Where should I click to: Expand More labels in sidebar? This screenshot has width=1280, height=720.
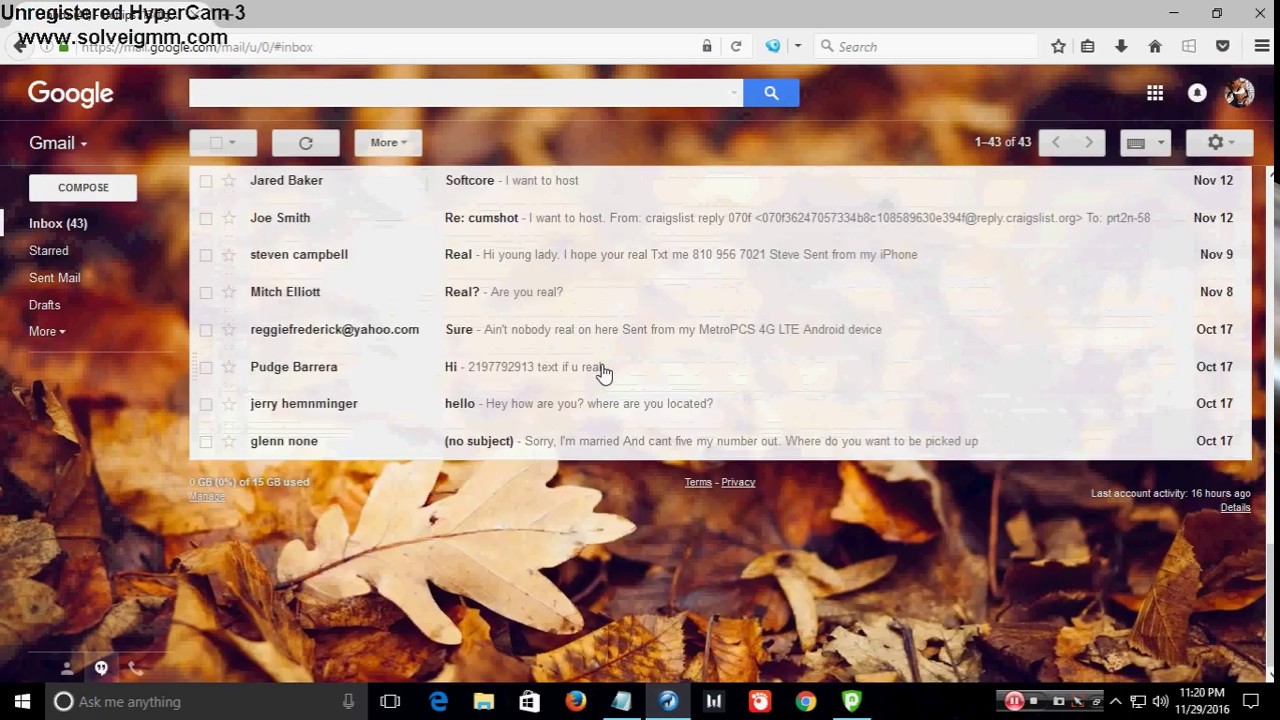(x=47, y=332)
